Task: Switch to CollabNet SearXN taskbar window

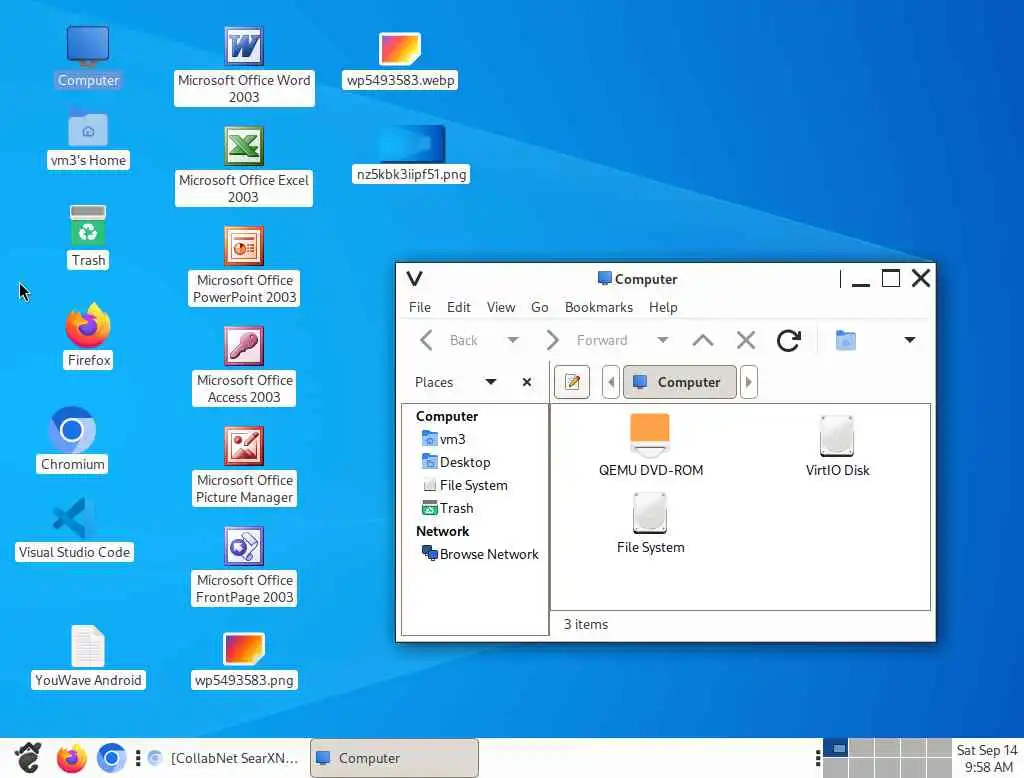Action: (224, 758)
